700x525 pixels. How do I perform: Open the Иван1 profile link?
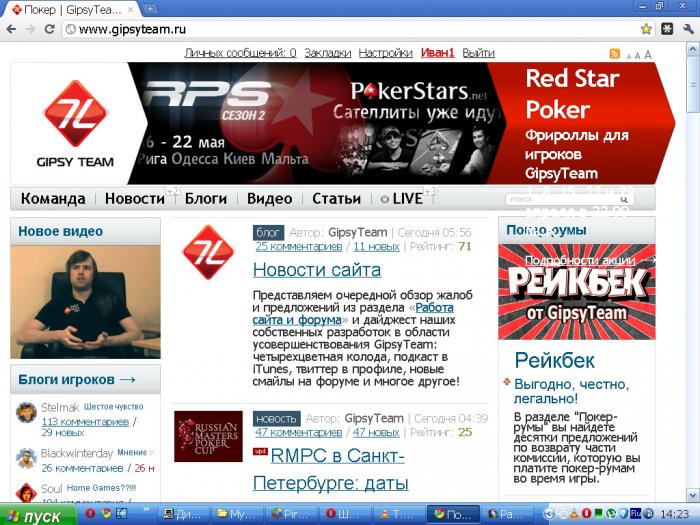click(x=437, y=53)
